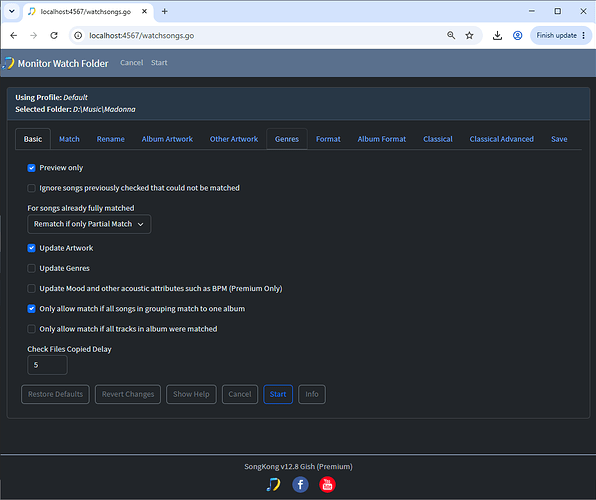Viewport: 596px width, 500px height.
Task: Toggle Only allow match if all tracks matched
Action: click(32, 329)
